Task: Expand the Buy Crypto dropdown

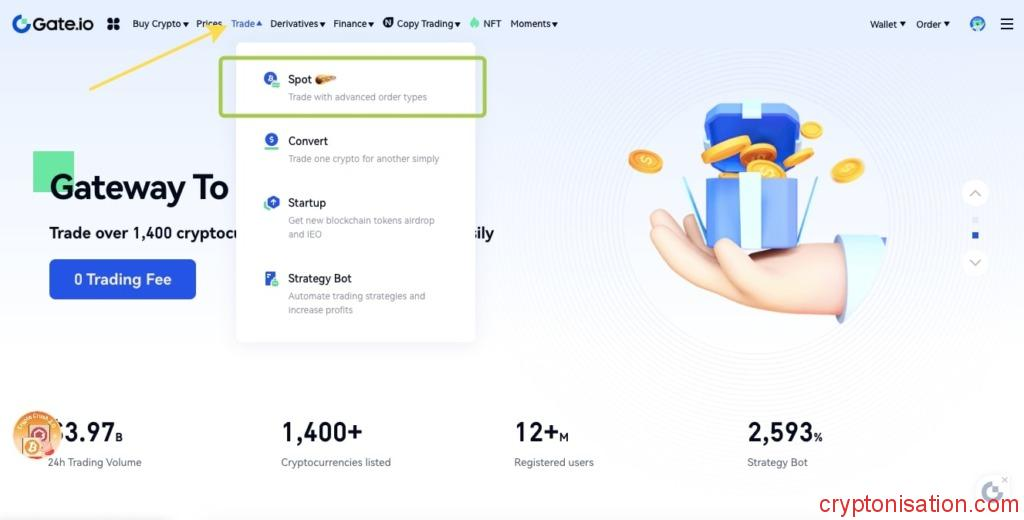Action: 160,24
